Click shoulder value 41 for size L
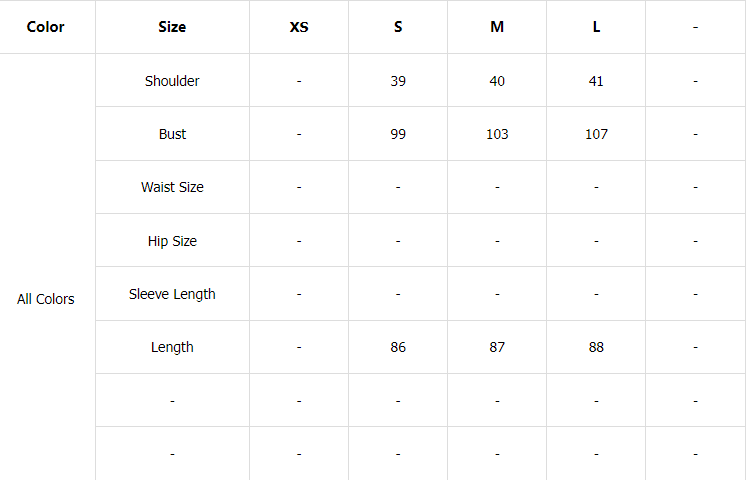Viewport: 748px width, 480px height. tap(596, 81)
